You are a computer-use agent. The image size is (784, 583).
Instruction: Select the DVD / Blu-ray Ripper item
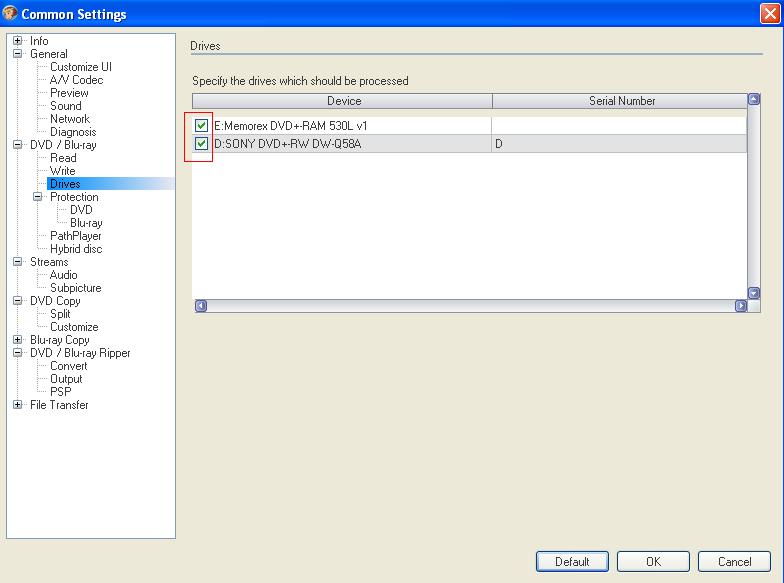(80, 352)
